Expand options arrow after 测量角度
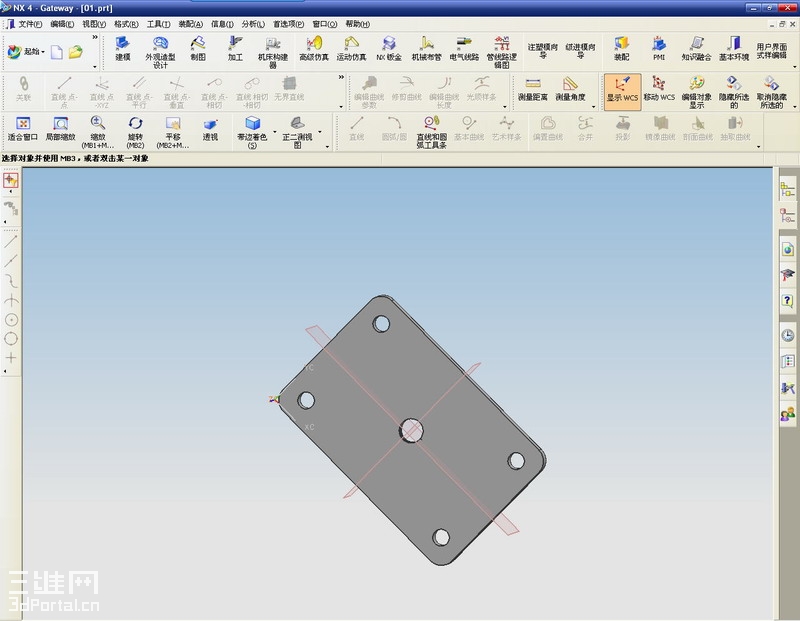This screenshot has width=800, height=621. point(593,107)
